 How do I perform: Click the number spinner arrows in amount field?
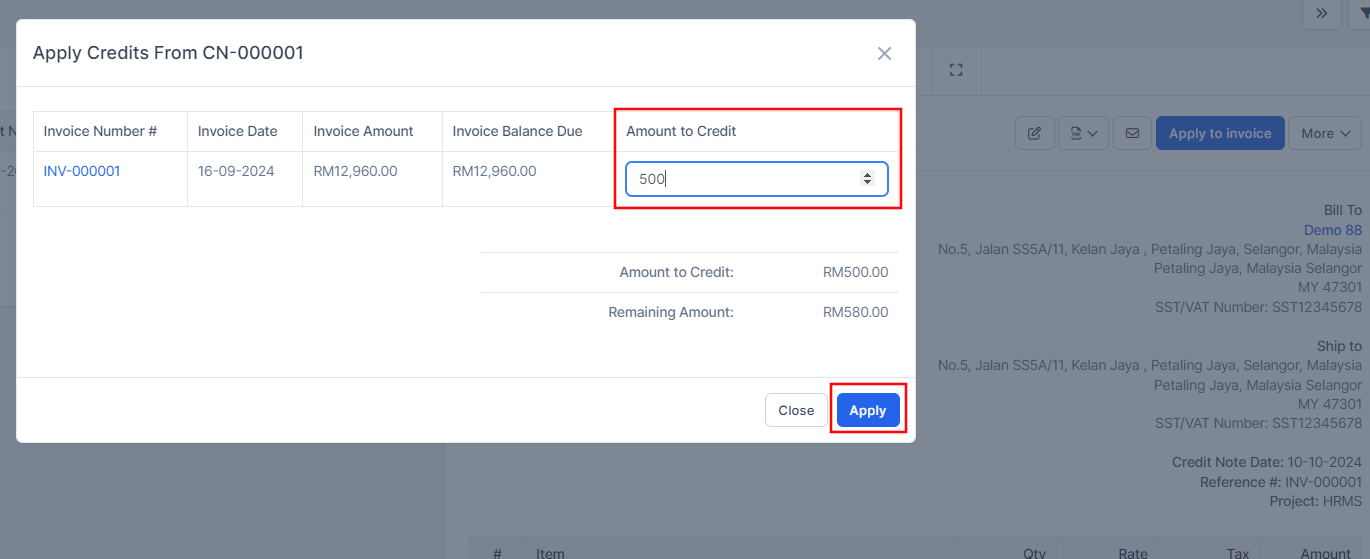[x=867, y=179]
